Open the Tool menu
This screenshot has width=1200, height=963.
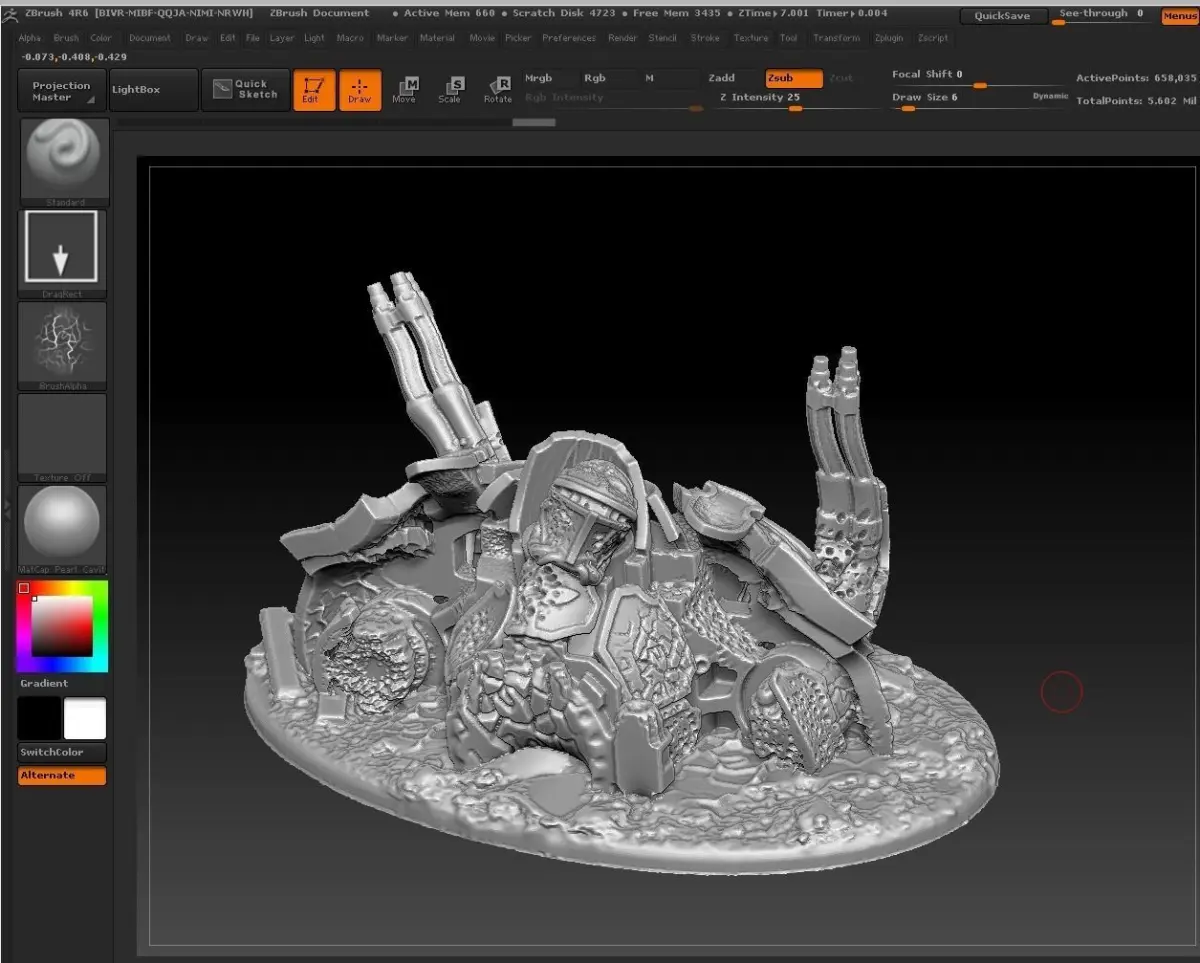789,38
